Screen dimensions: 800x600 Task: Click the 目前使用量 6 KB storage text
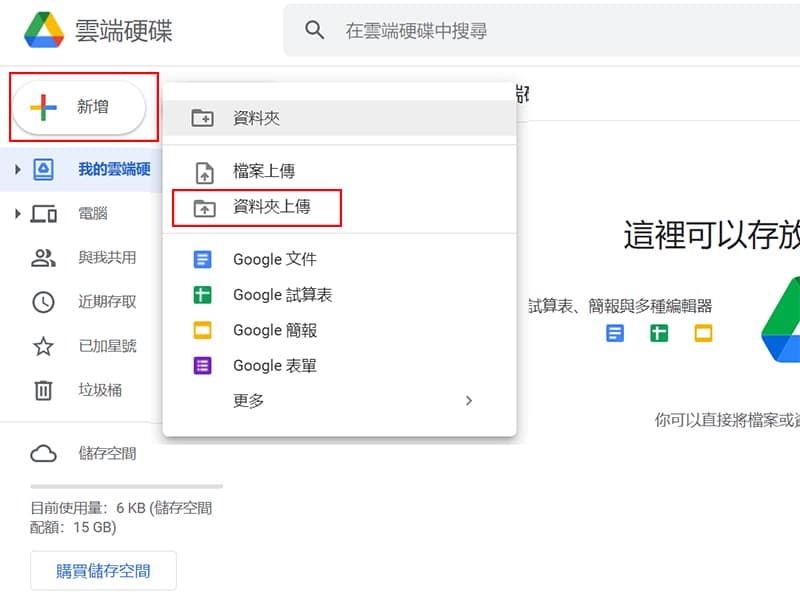[x=121, y=517]
